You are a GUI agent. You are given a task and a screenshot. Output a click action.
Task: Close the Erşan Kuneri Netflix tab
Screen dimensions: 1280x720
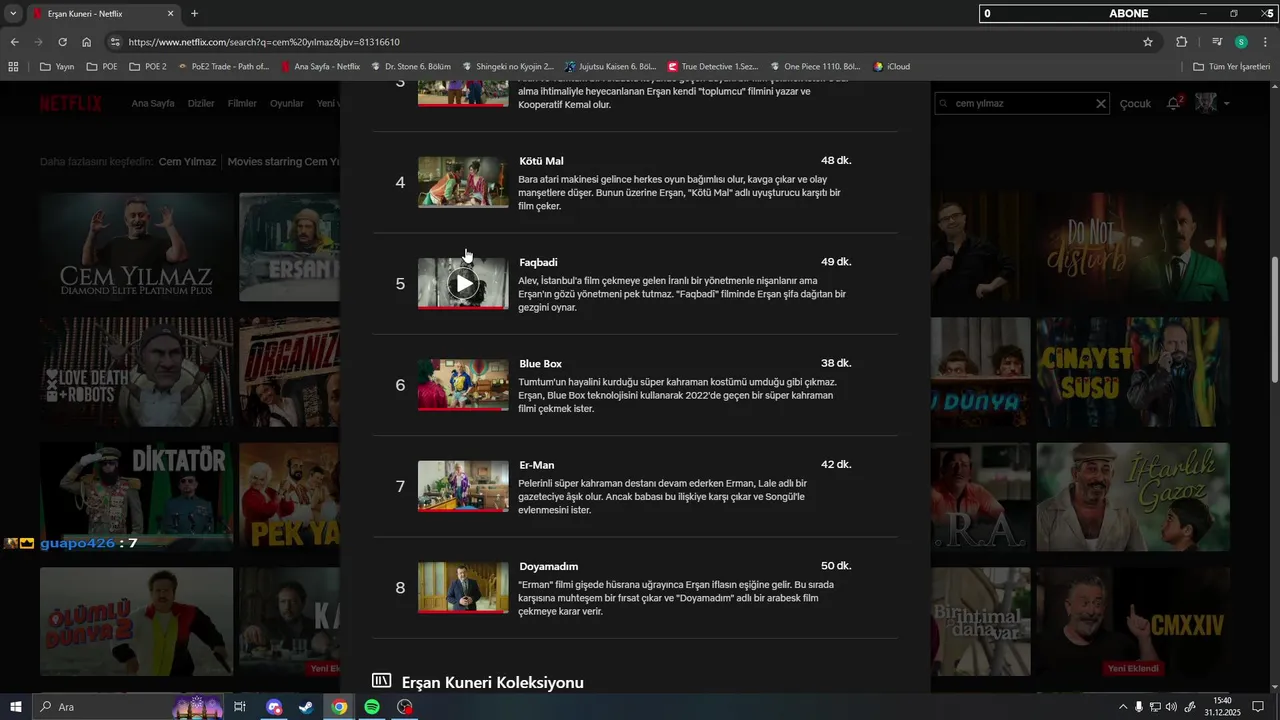[170, 14]
